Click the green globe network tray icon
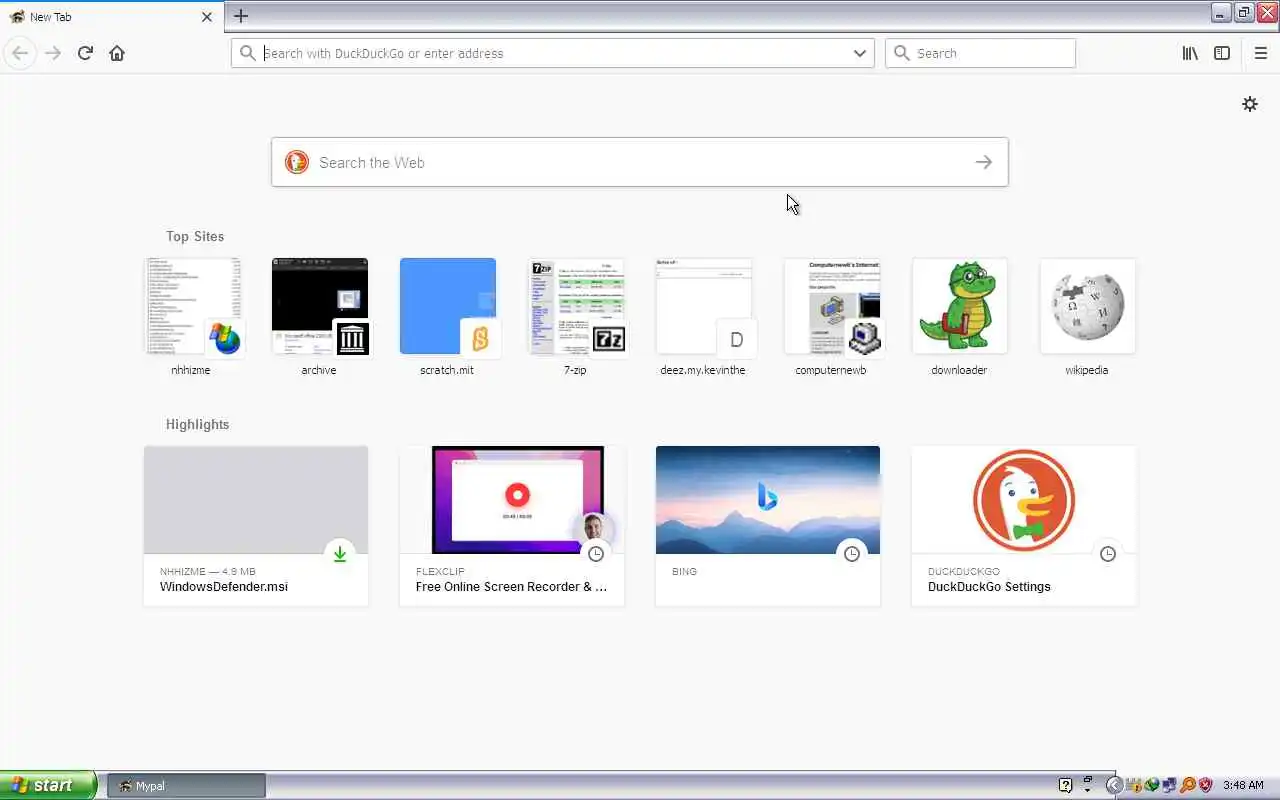1280x800 pixels. (1152, 785)
